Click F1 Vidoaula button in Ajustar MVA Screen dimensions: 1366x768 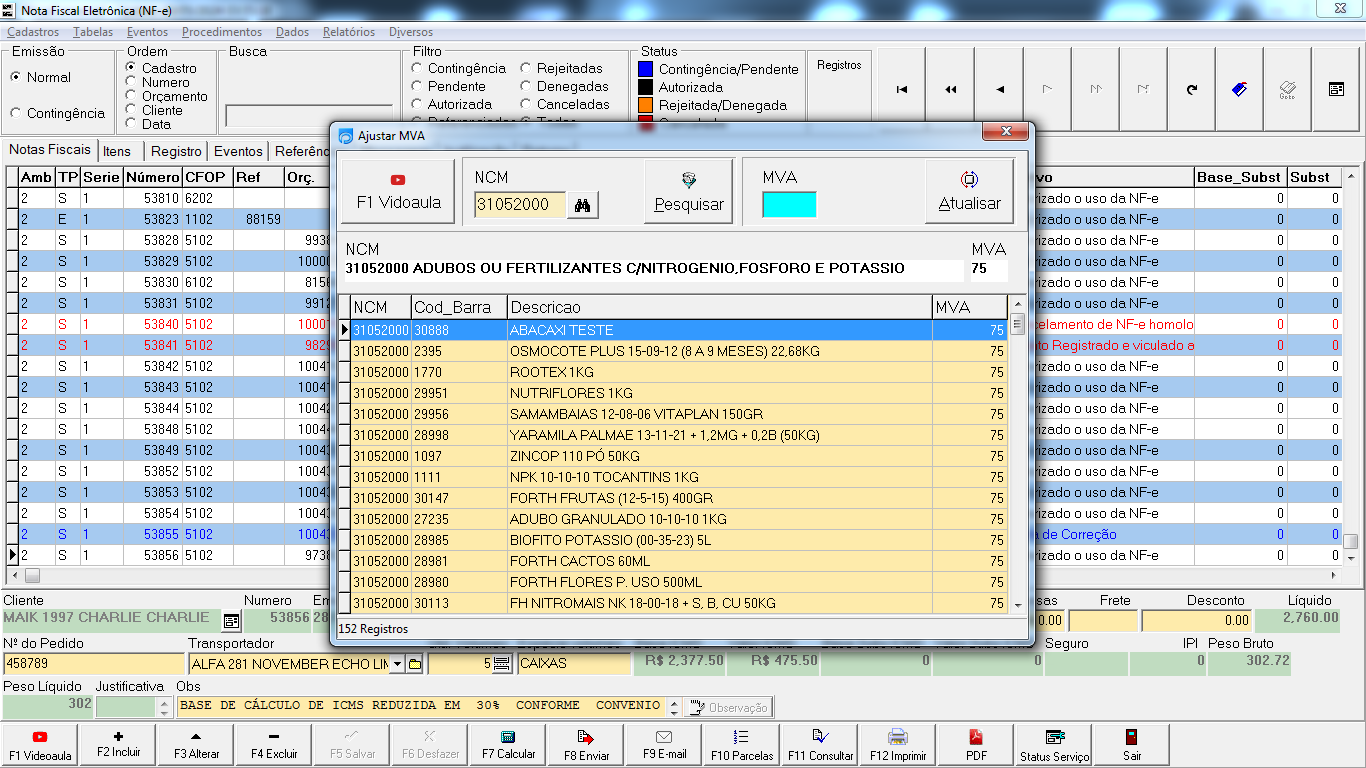click(398, 192)
